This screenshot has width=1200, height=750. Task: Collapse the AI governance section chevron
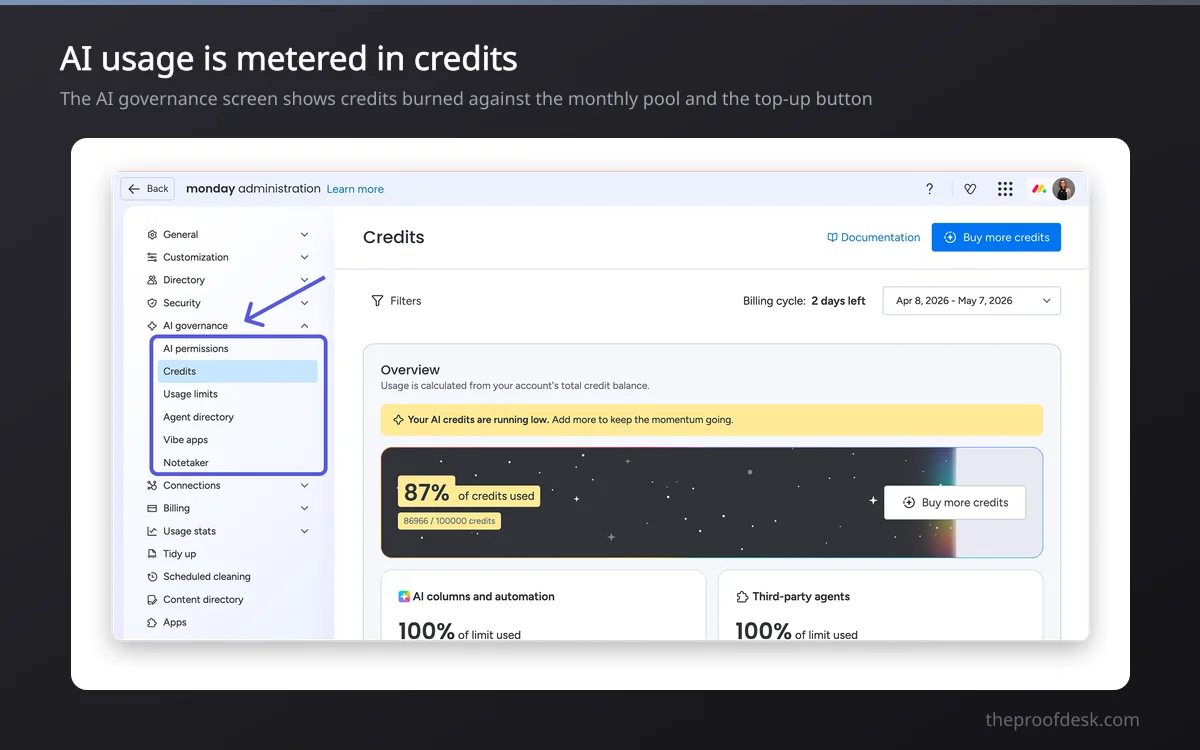(x=305, y=326)
